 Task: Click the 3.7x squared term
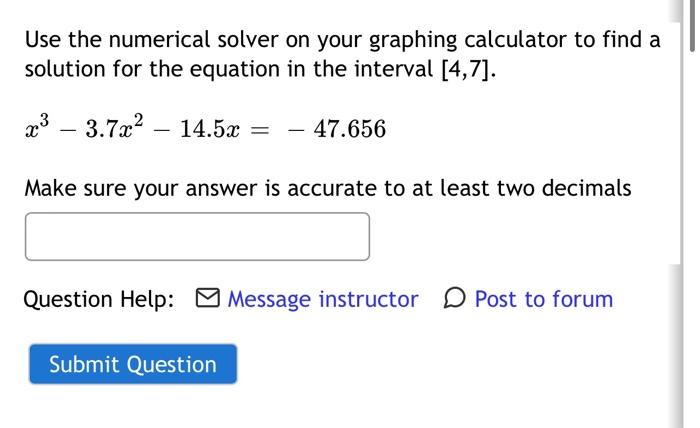coord(114,128)
